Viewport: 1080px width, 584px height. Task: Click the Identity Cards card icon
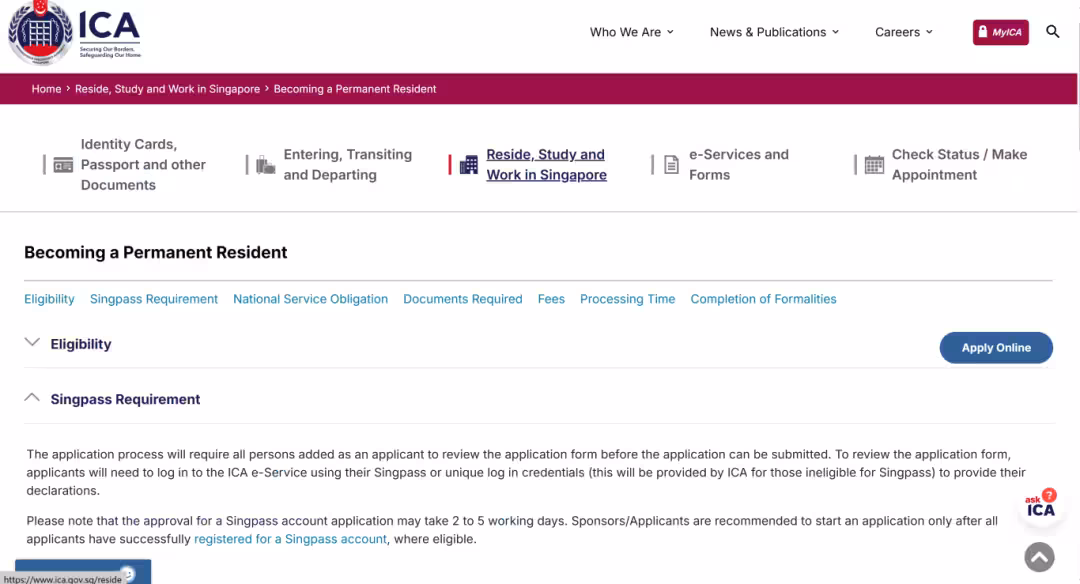[x=64, y=165]
